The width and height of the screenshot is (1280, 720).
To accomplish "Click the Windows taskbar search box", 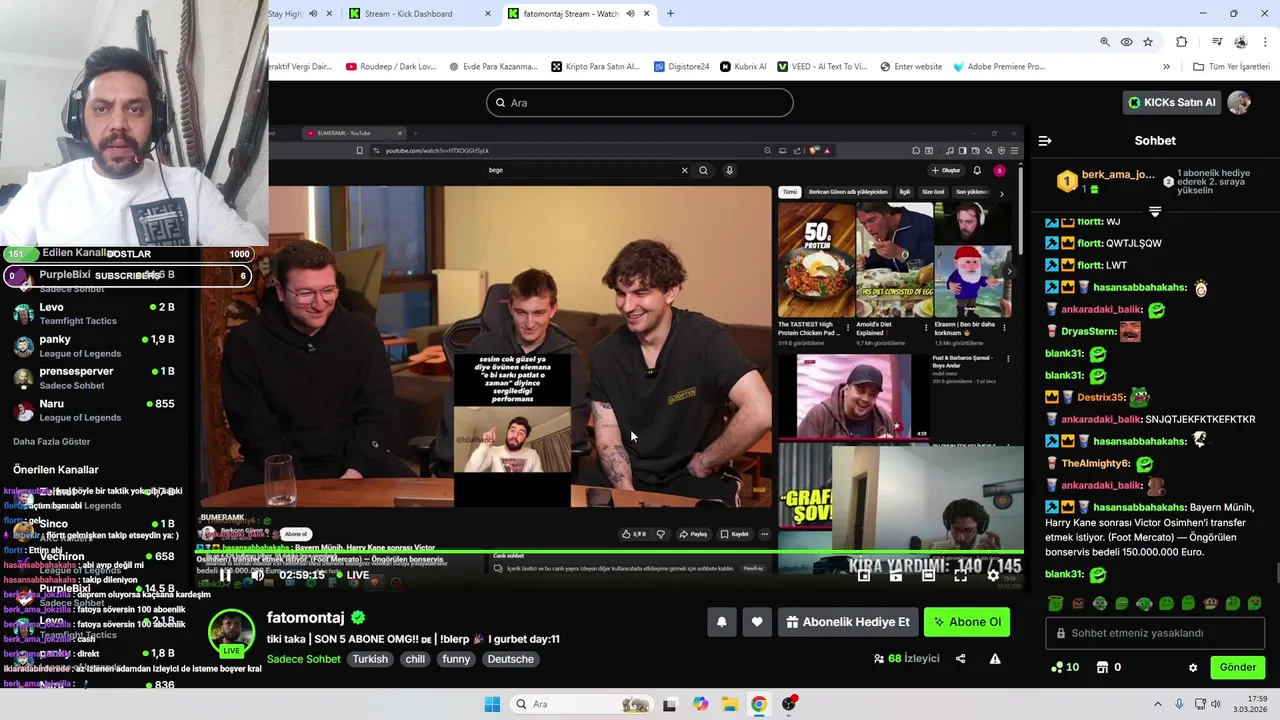I will coord(580,704).
